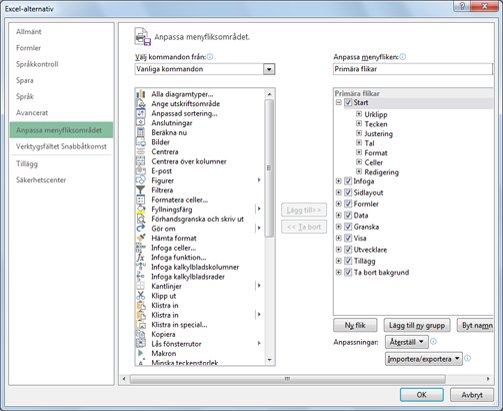This screenshot has height=411, width=503.
Task: Click the Hämta format brush icon
Action: tap(141, 238)
